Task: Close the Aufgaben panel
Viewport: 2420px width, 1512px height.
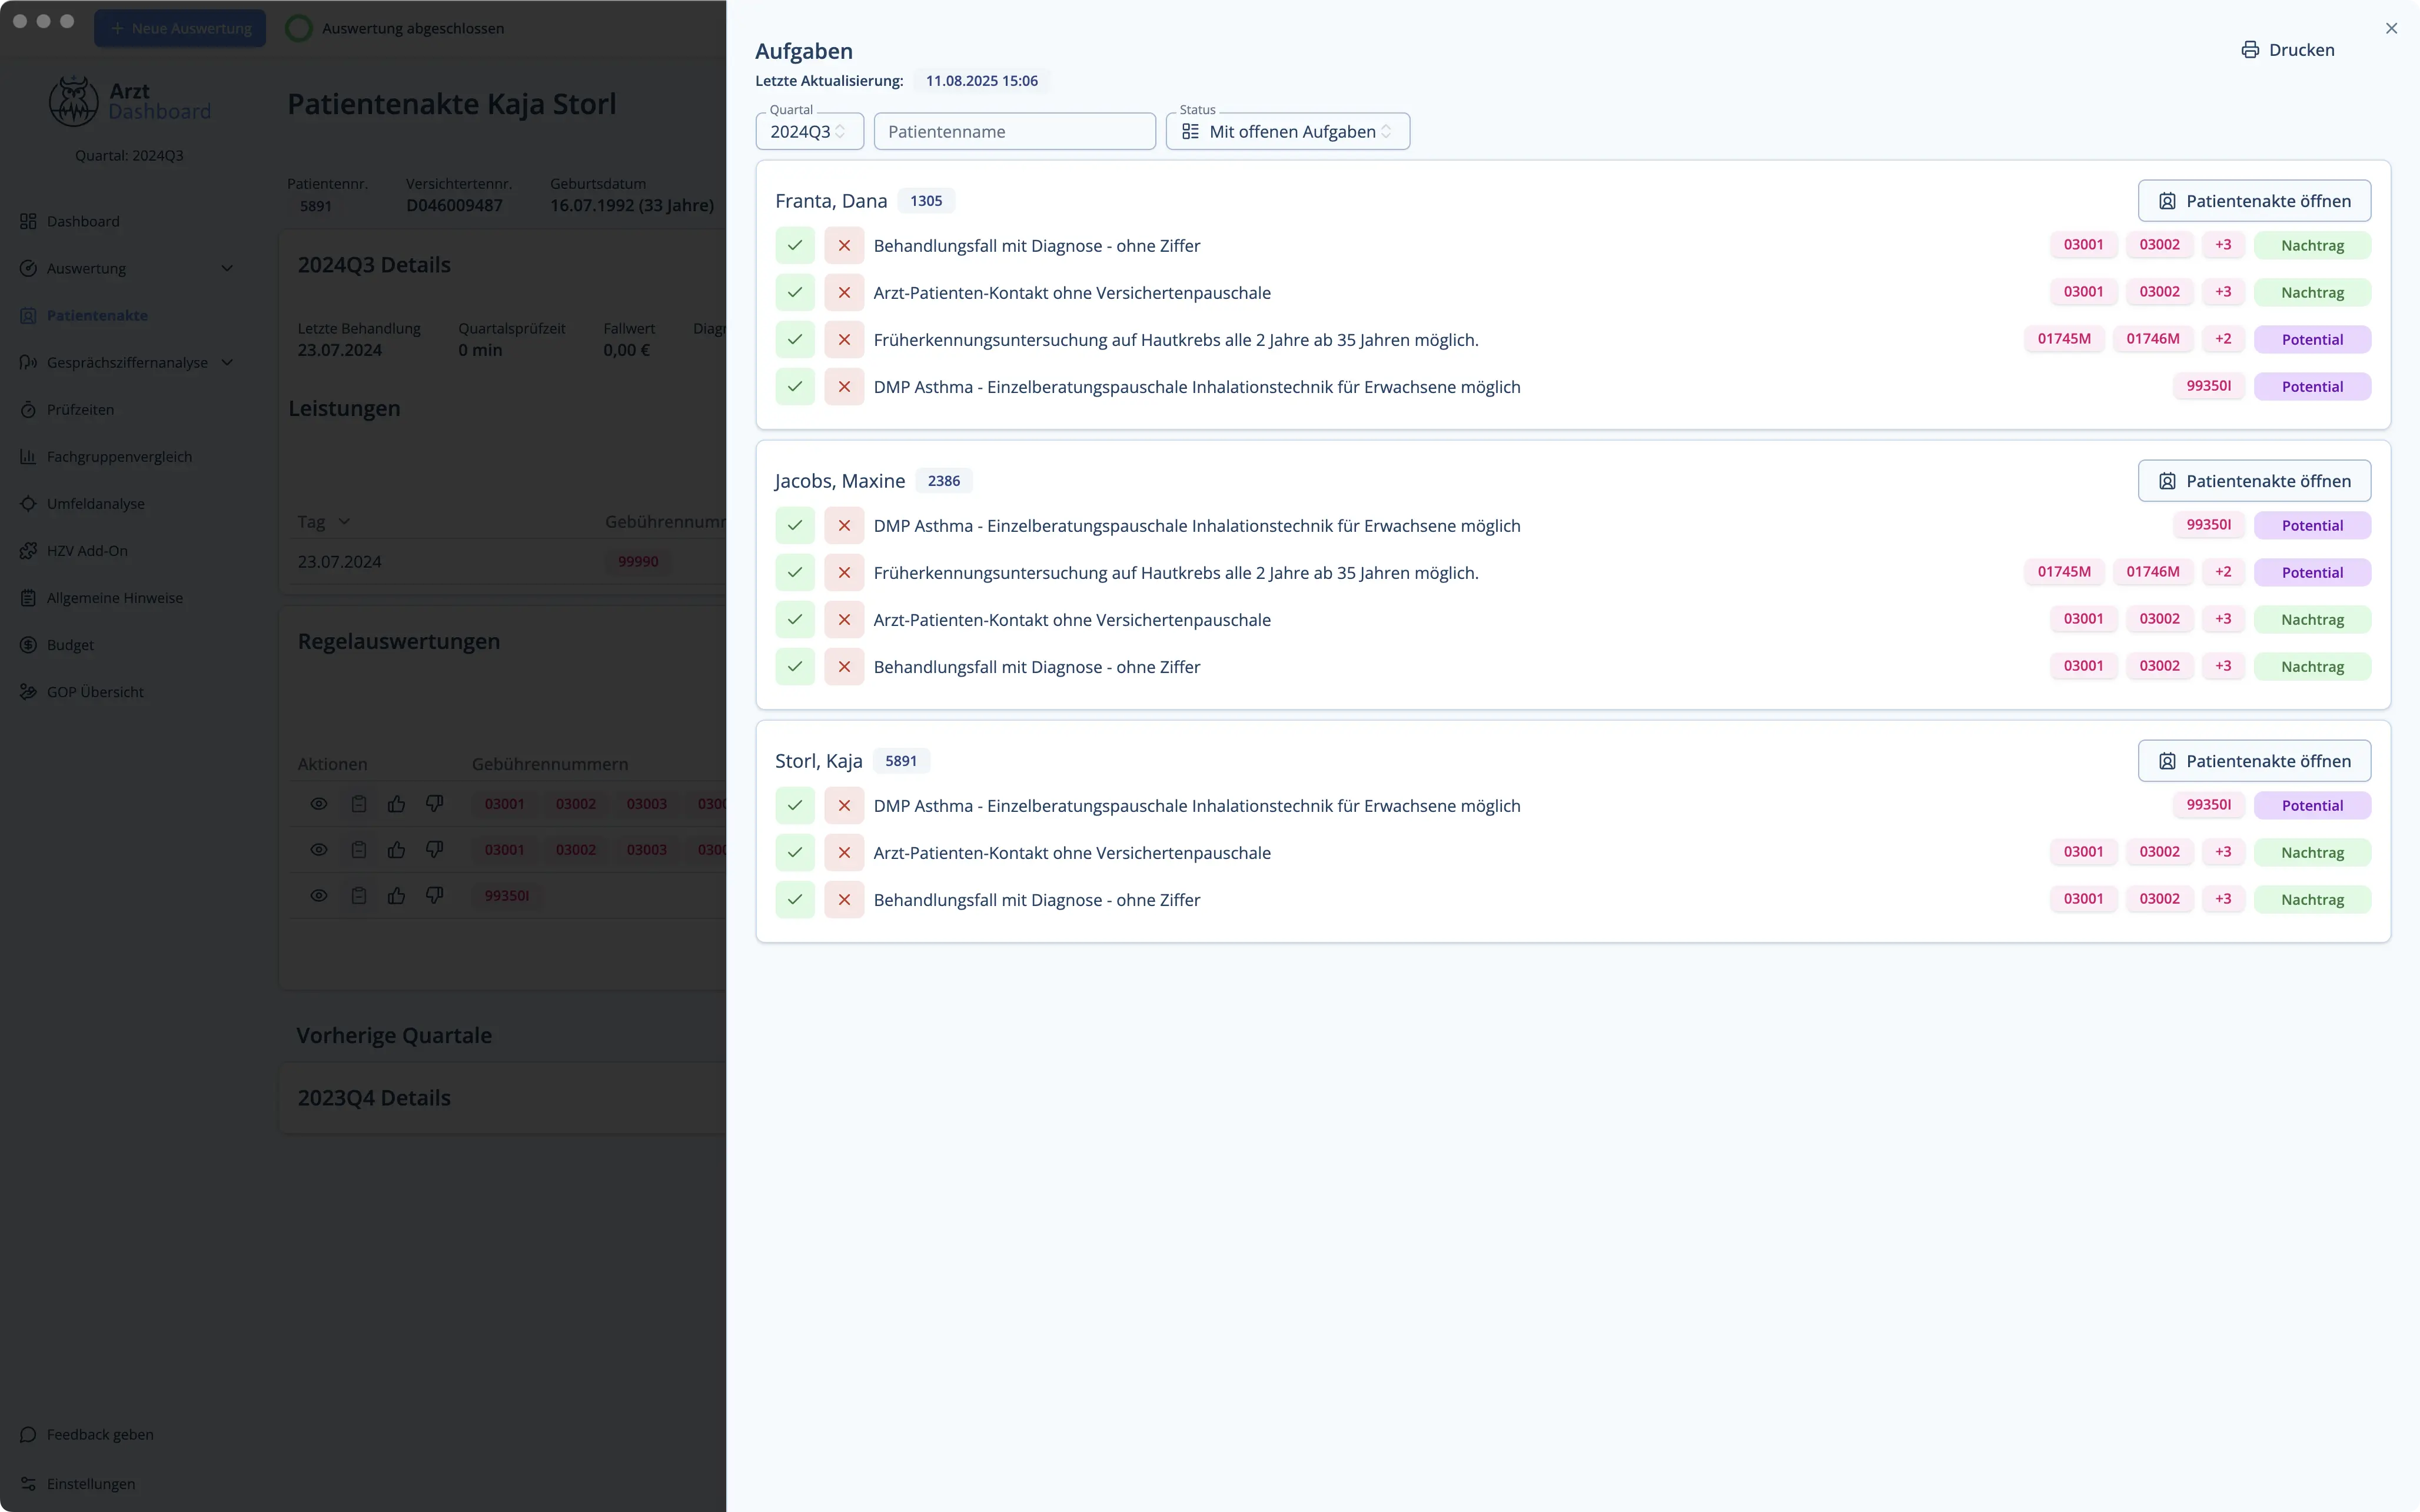Action: [2391, 28]
